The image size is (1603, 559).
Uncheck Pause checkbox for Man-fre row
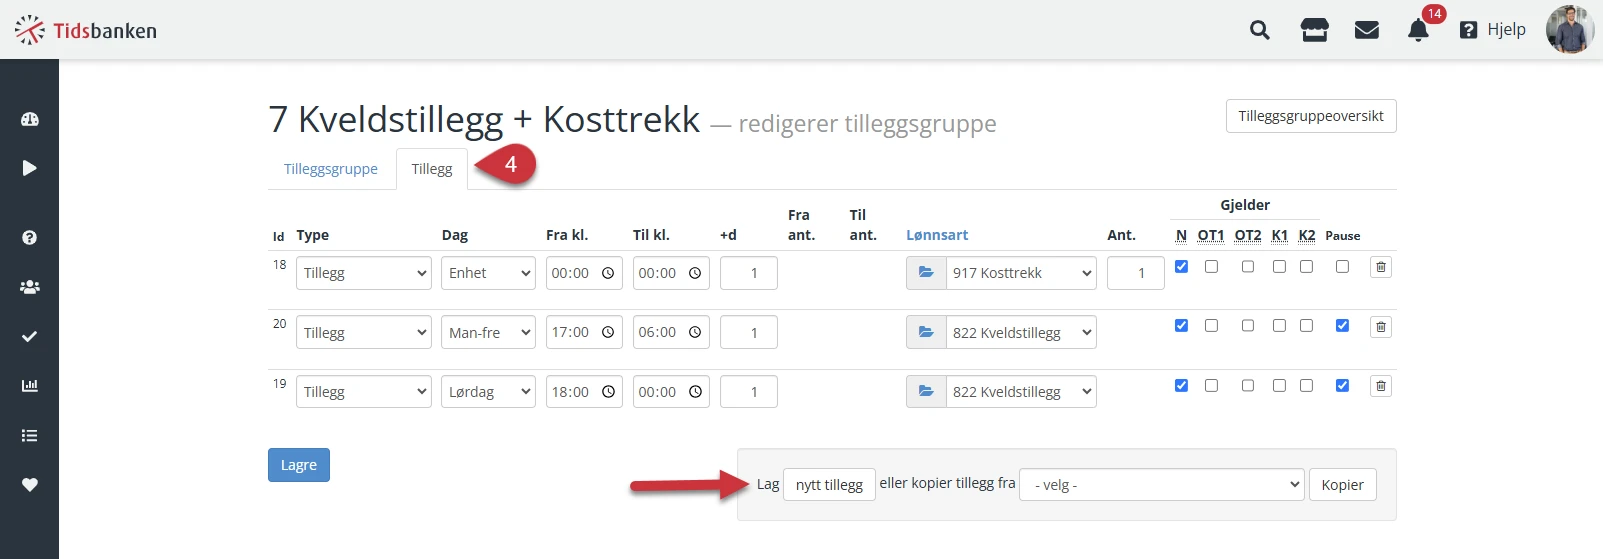click(1342, 326)
